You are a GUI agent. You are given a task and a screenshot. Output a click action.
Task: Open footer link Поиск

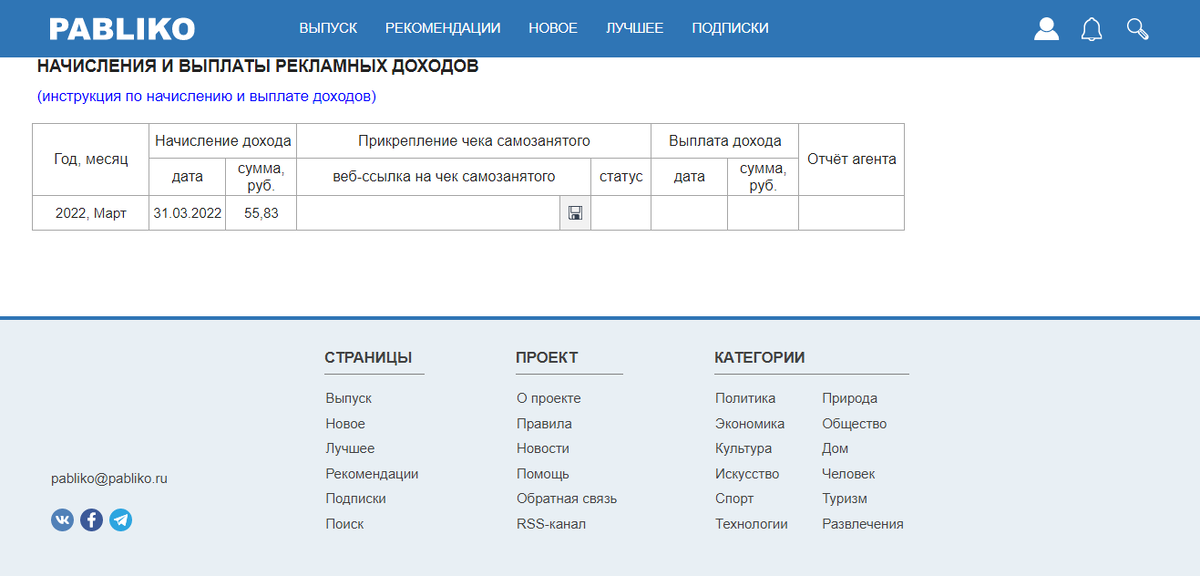[x=344, y=524]
